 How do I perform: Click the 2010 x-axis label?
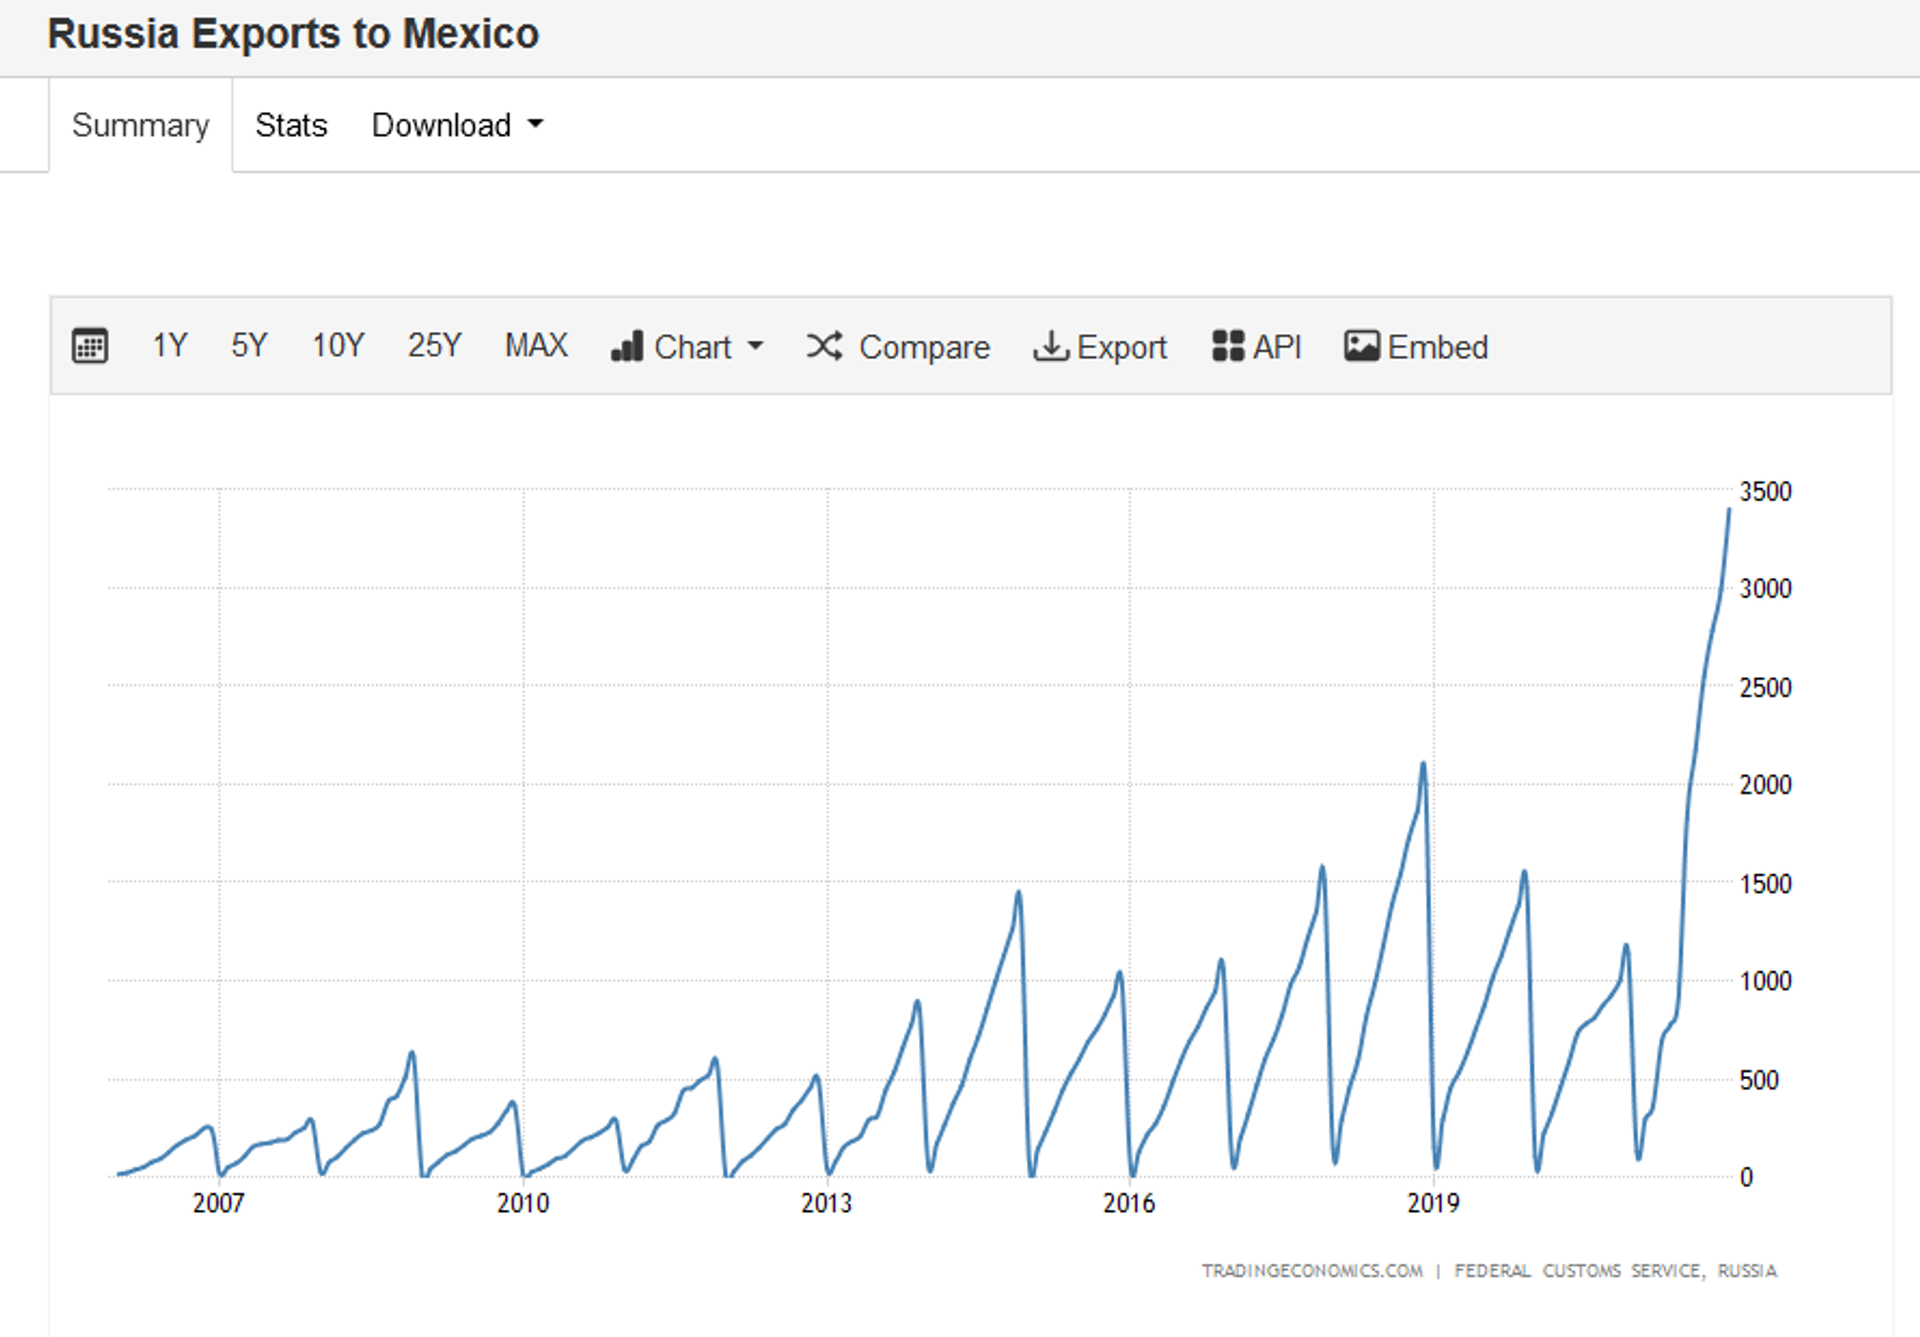pyautogui.click(x=523, y=1203)
